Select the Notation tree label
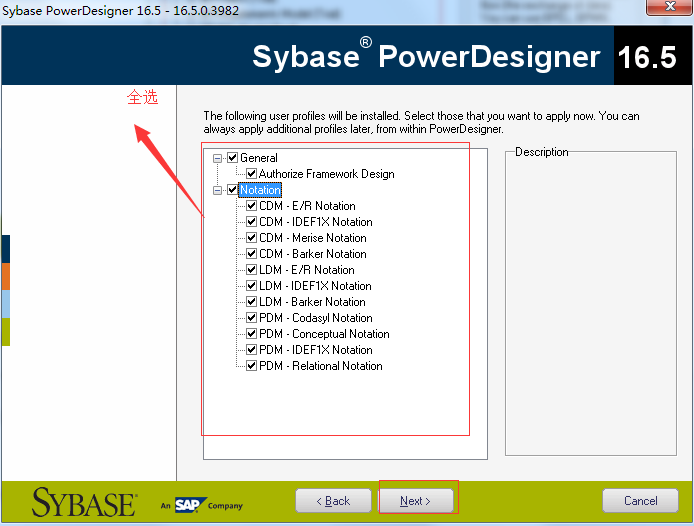This screenshot has width=694, height=526. (x=260, y=190)
